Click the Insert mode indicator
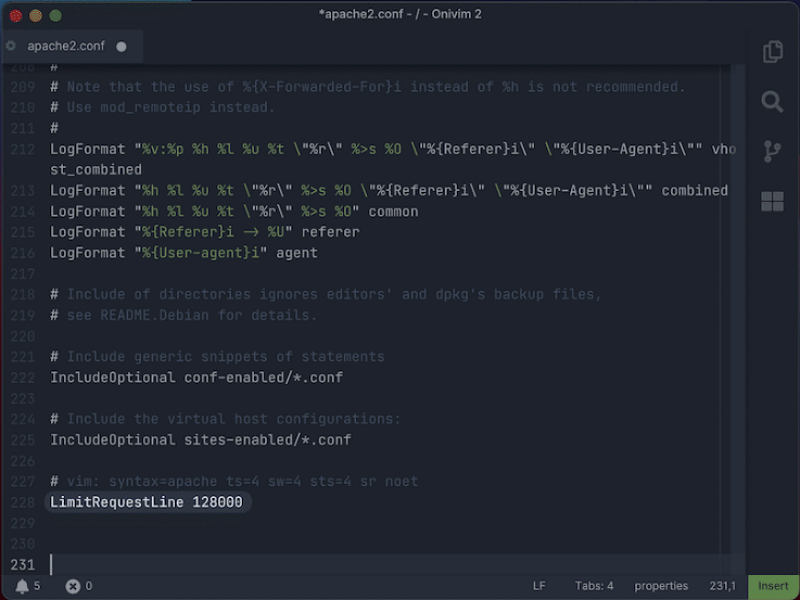 (773, 586)
